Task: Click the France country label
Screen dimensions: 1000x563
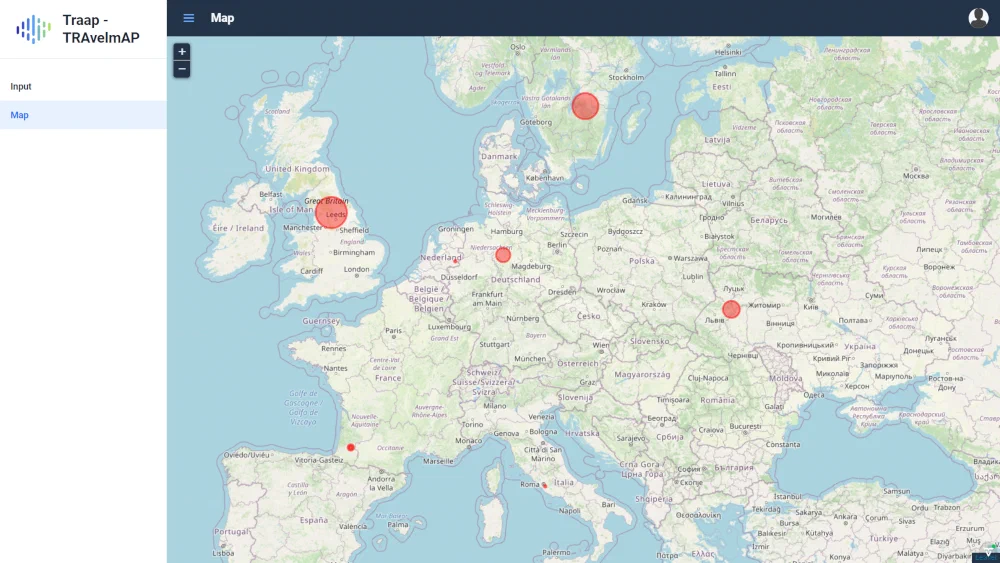Action: click(388, 378)
